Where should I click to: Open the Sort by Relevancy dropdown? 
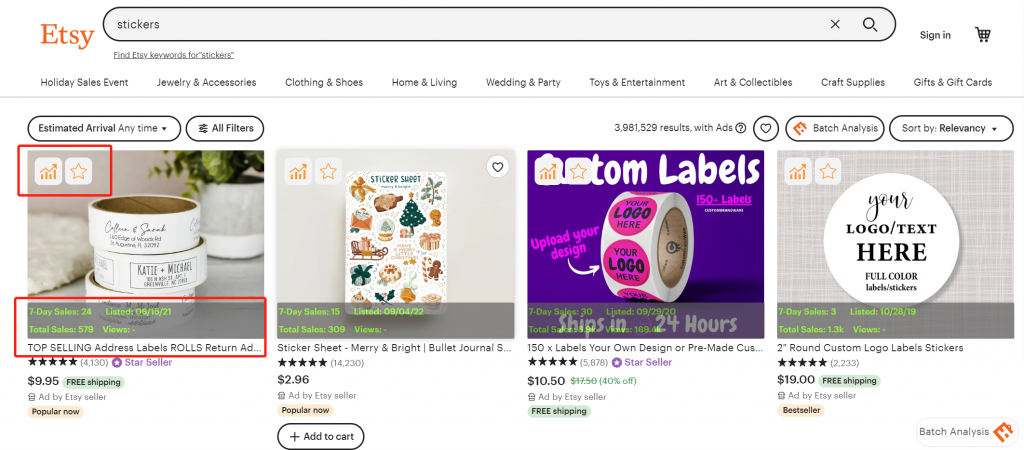[x=943, y=128]
